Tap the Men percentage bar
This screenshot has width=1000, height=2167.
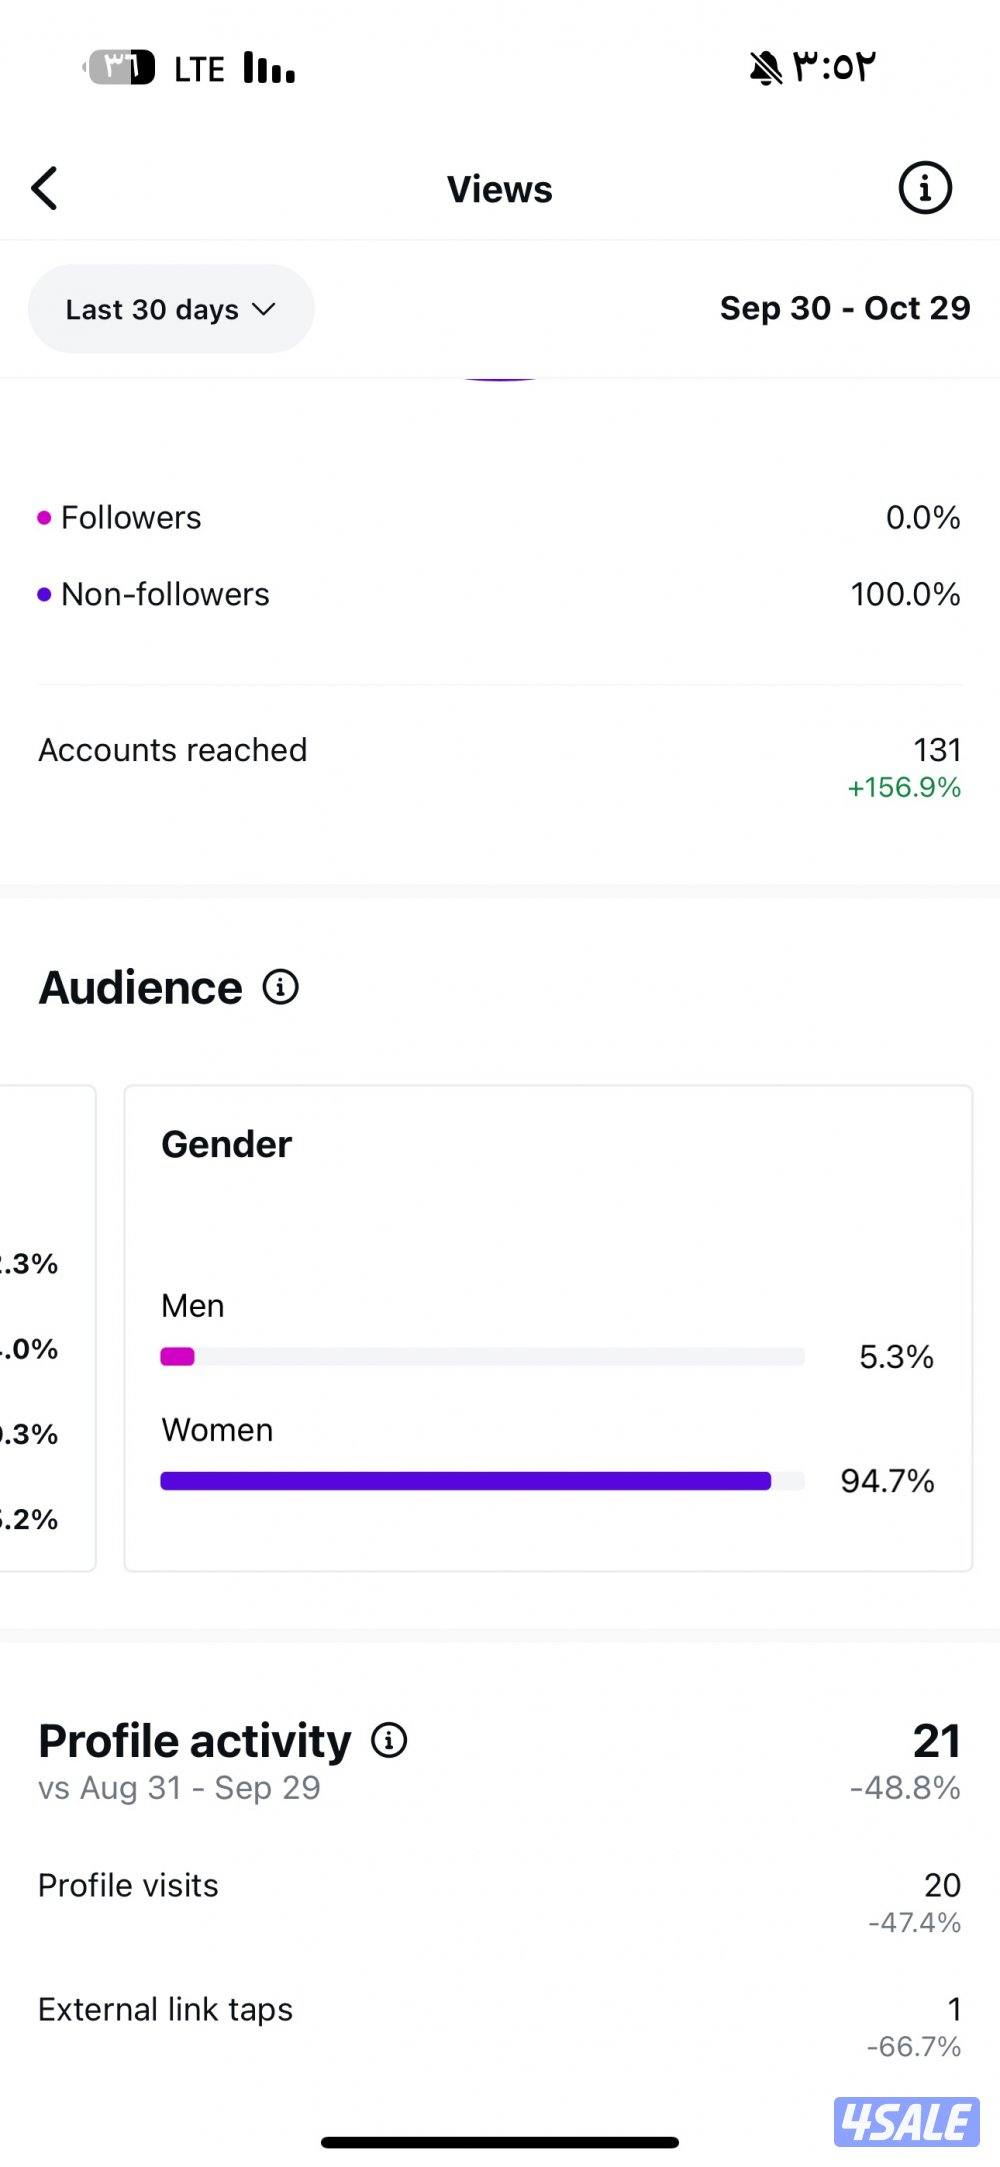pos(482,1357)
